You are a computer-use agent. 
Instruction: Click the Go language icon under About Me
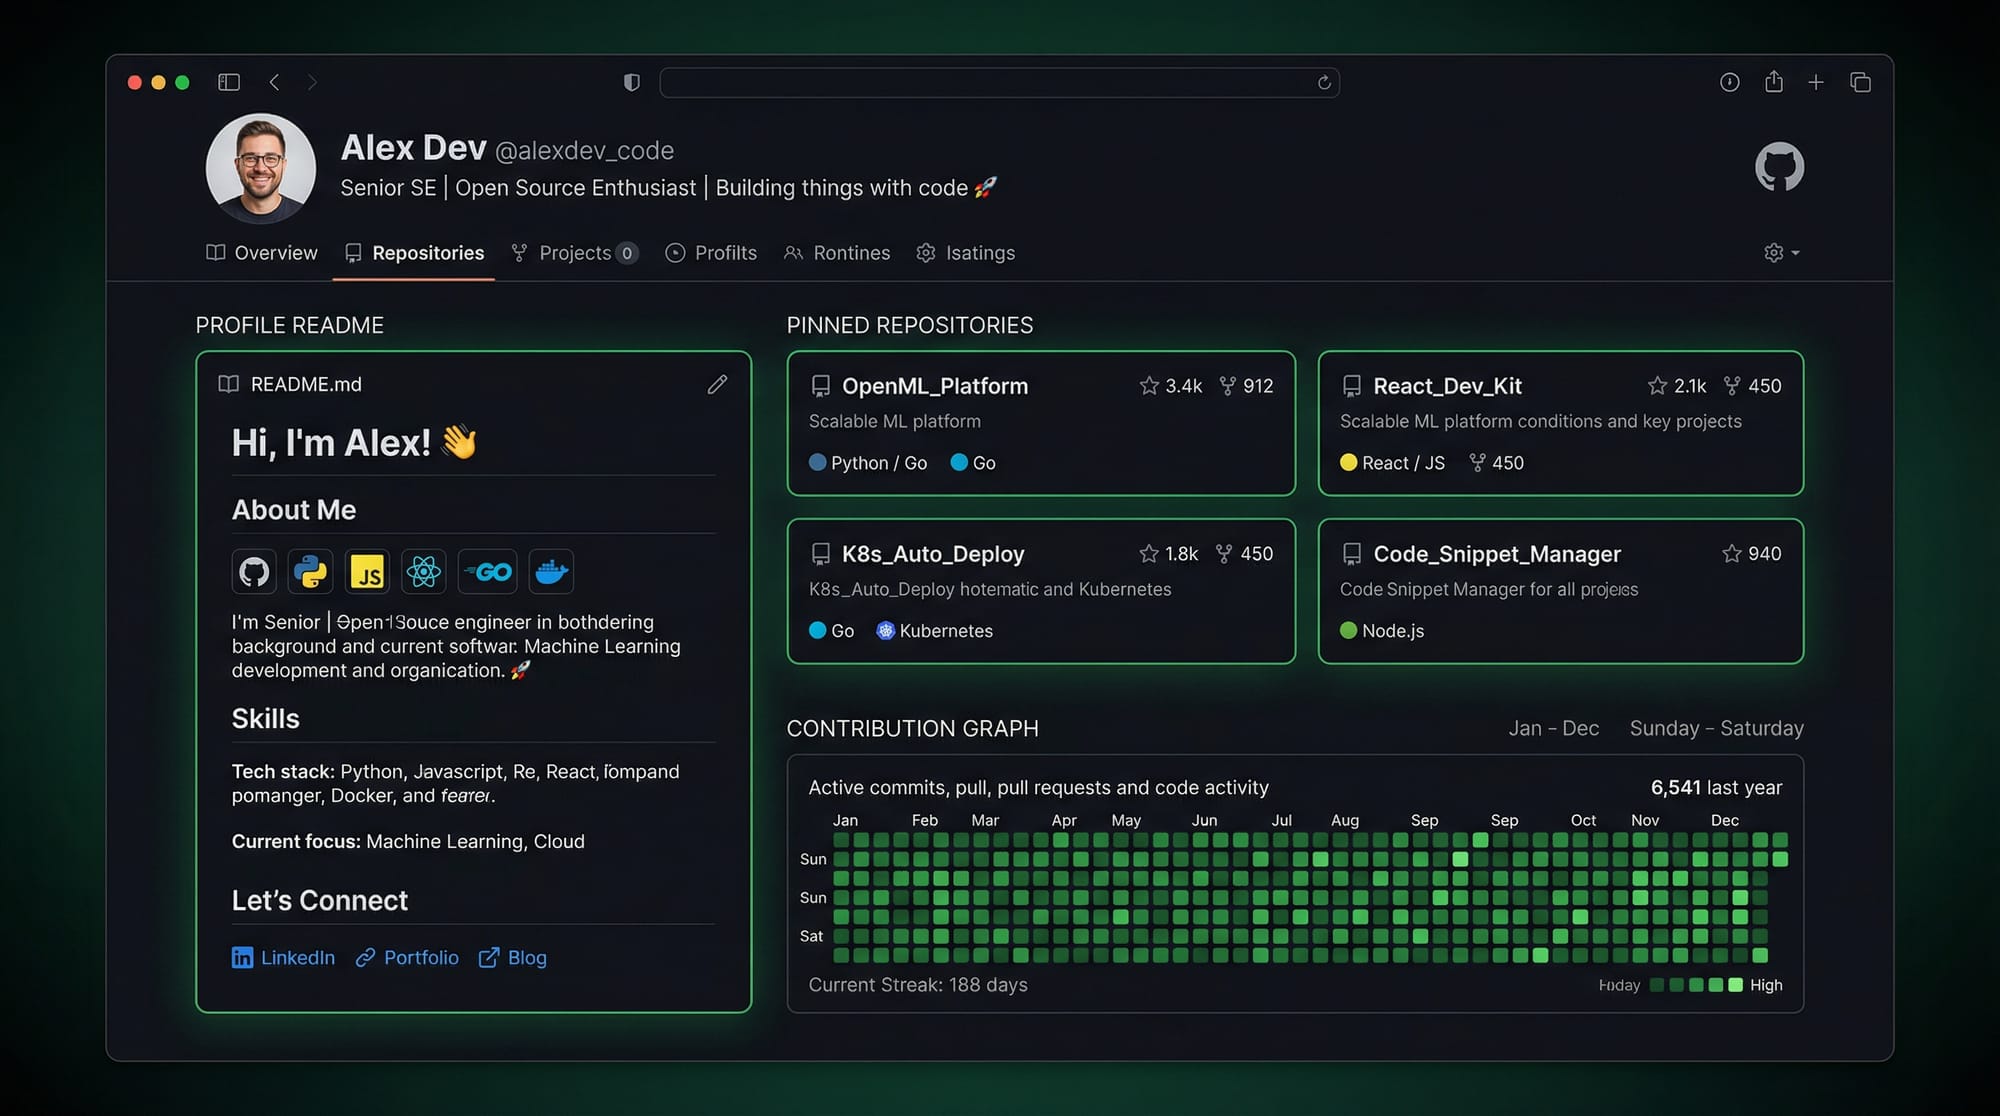488,572
